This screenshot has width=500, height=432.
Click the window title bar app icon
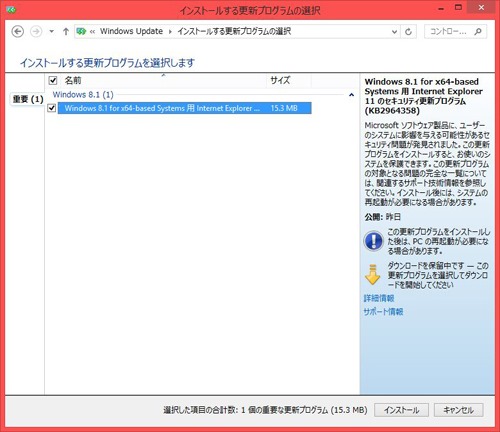pos(11,10)
